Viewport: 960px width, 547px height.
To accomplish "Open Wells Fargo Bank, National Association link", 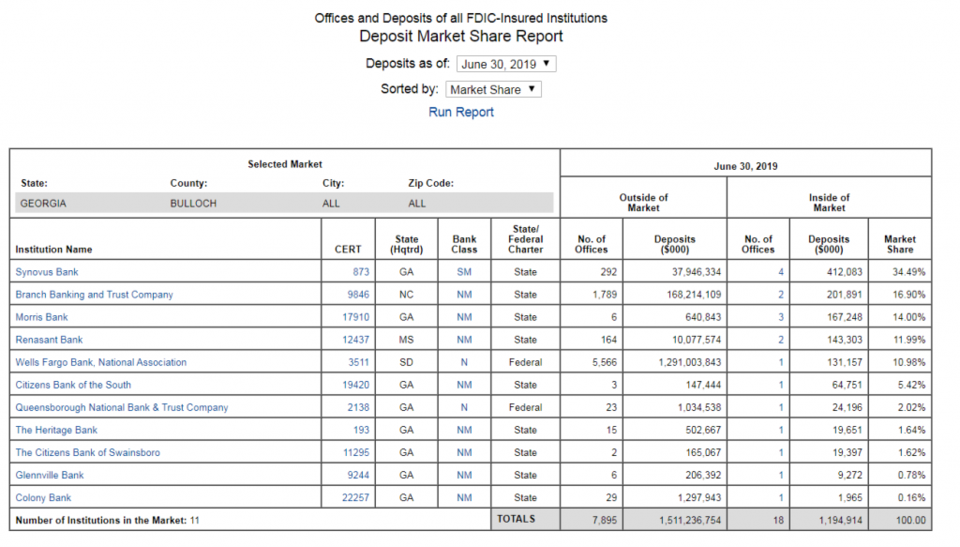I will [x=101, y=363].
